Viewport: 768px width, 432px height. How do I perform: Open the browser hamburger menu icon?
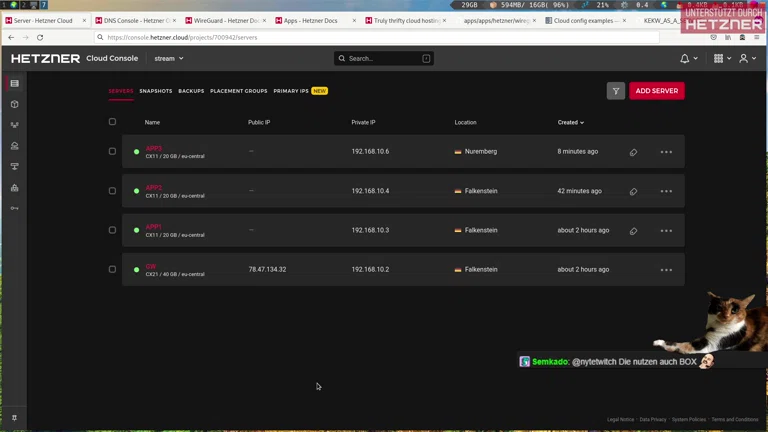(757, 37)
